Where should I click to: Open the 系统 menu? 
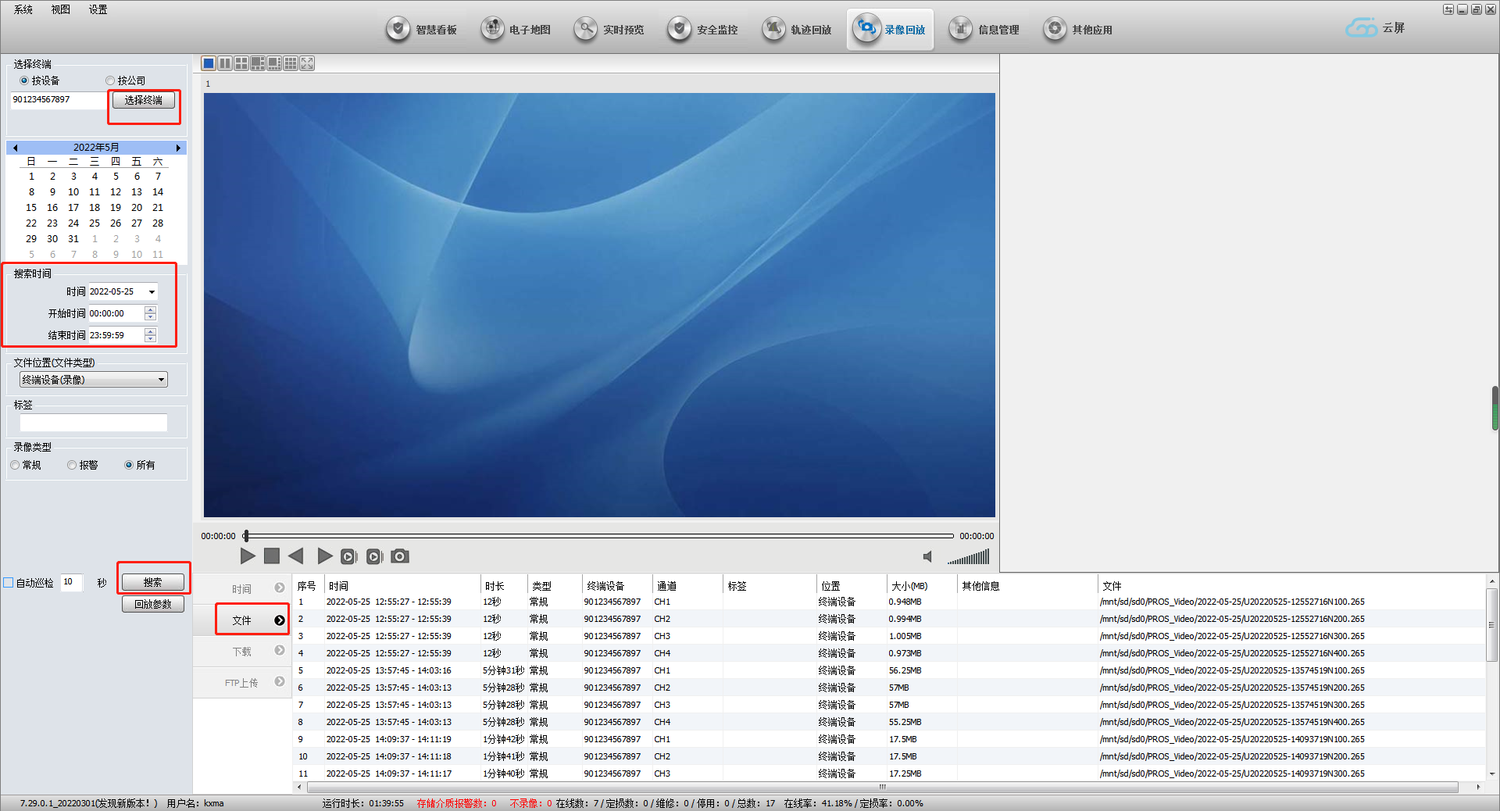pyautogui.click(x=23, y=9)
